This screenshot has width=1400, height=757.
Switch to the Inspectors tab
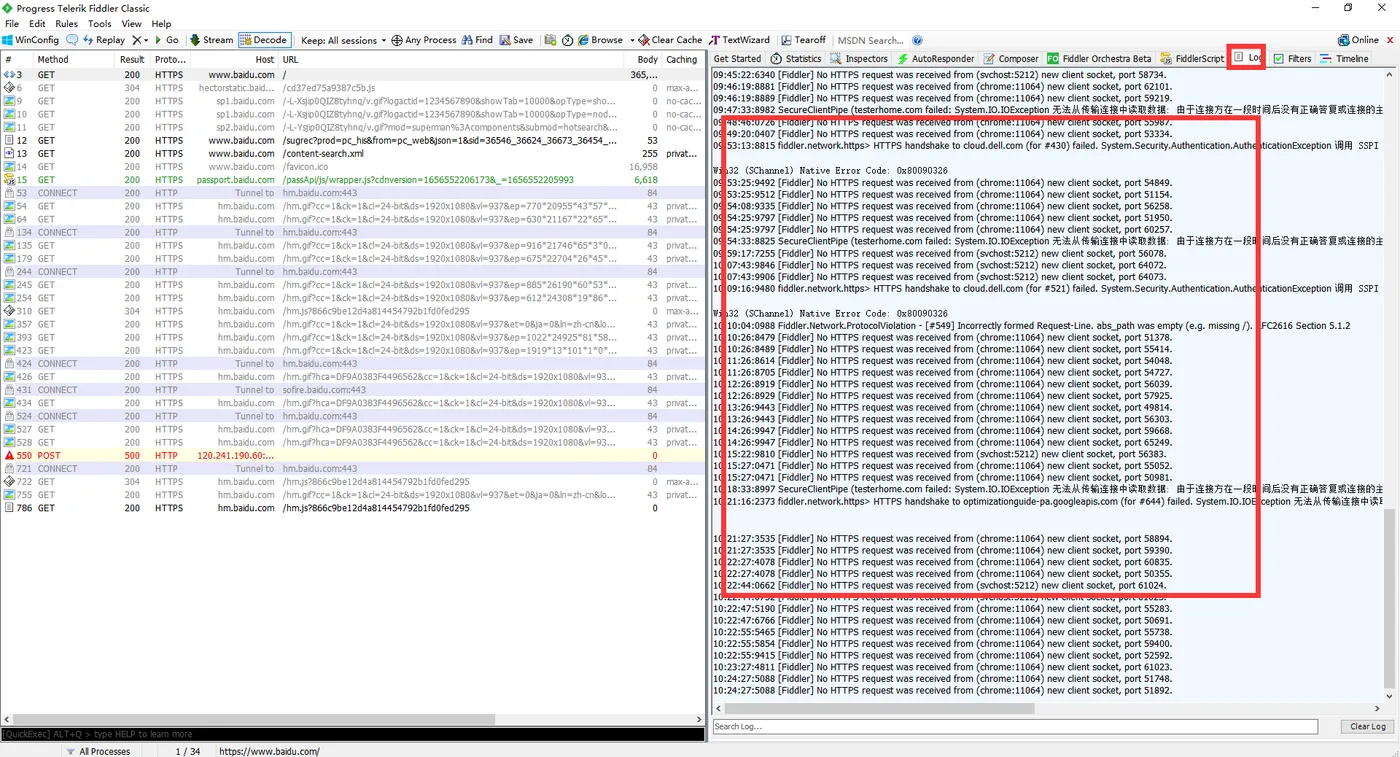pyautogui.click(x=858, y=59)
